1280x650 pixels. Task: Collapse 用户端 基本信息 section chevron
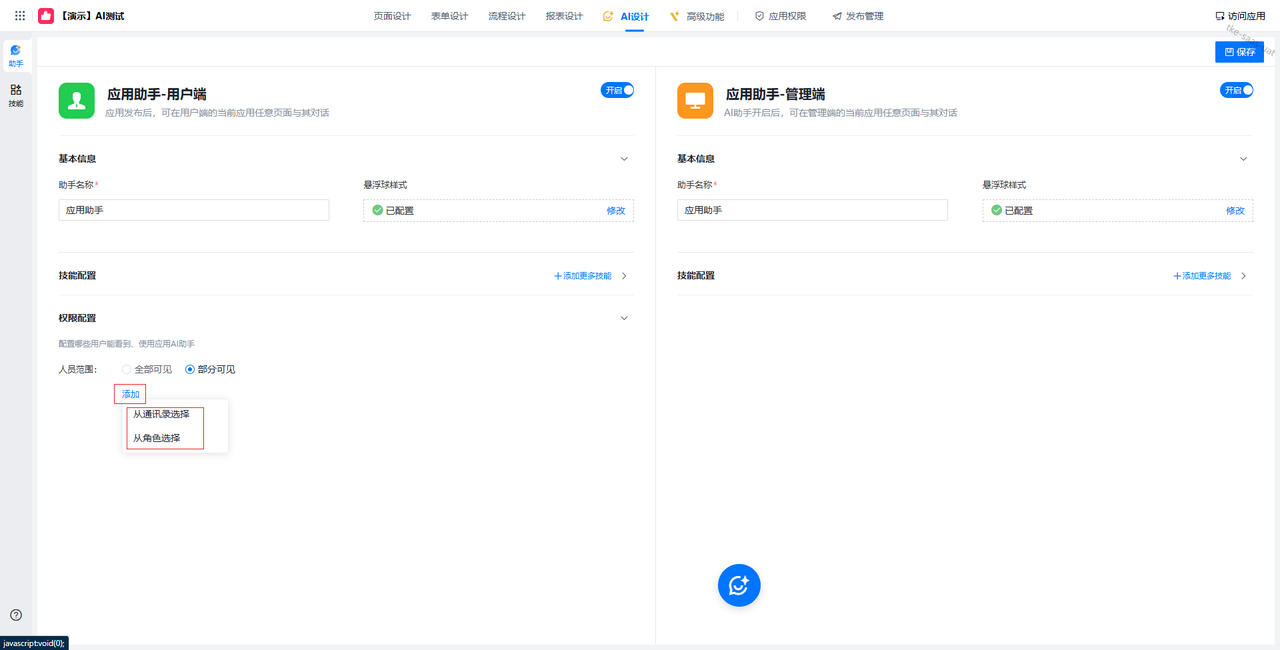[624, 159]
